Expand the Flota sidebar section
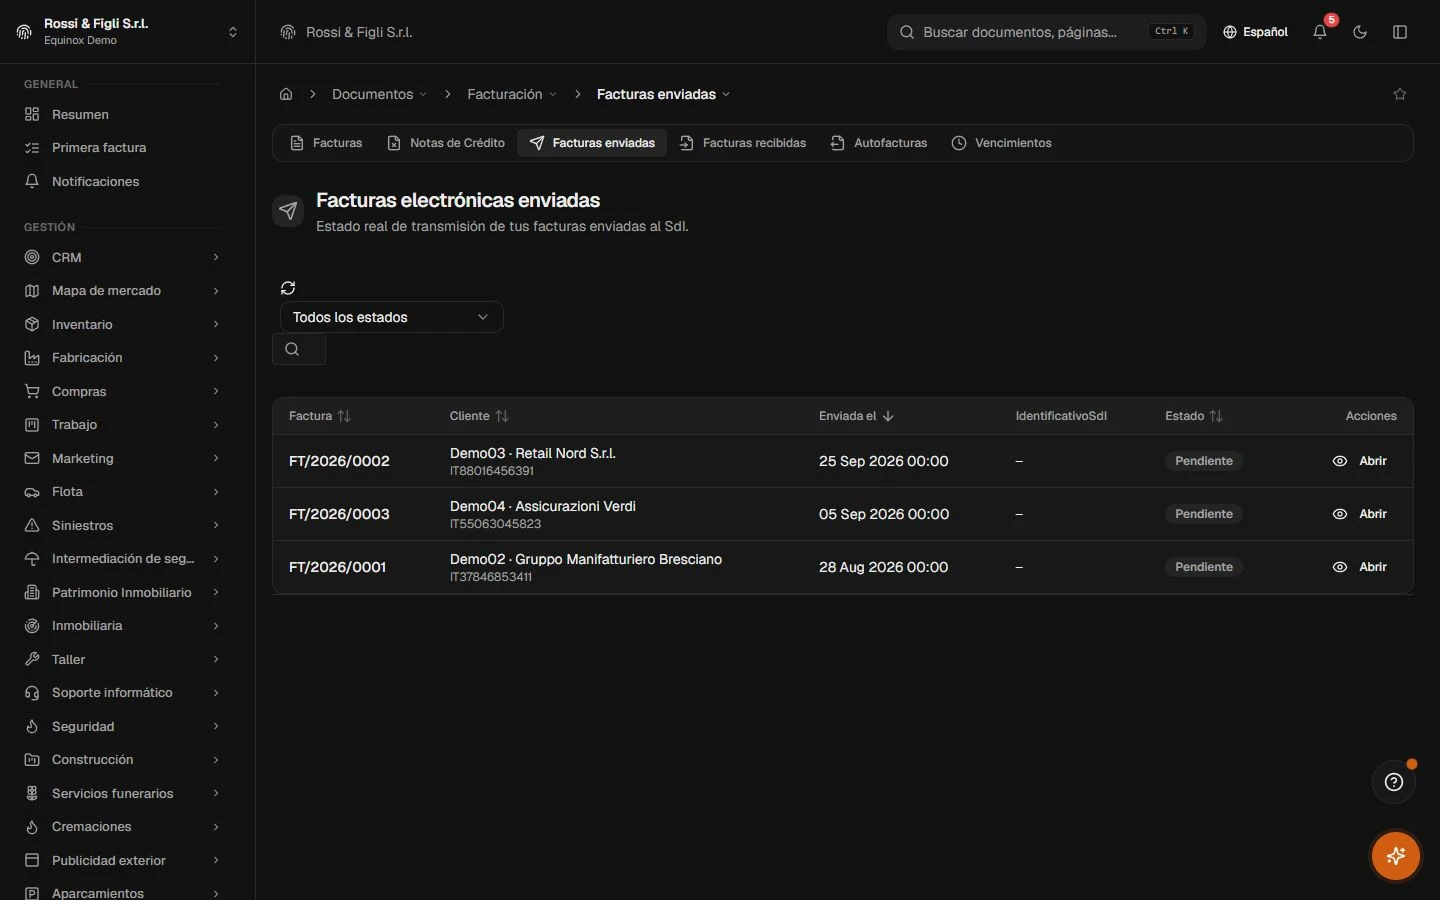Viewport: 1440px width, 900px height. click(122, 492)
